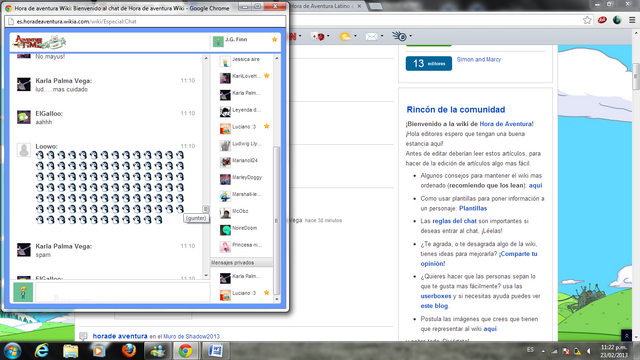The width and height of the screenshot is (640, 360).
Task: Open the Windows Start menu
Action: [12, 351]
